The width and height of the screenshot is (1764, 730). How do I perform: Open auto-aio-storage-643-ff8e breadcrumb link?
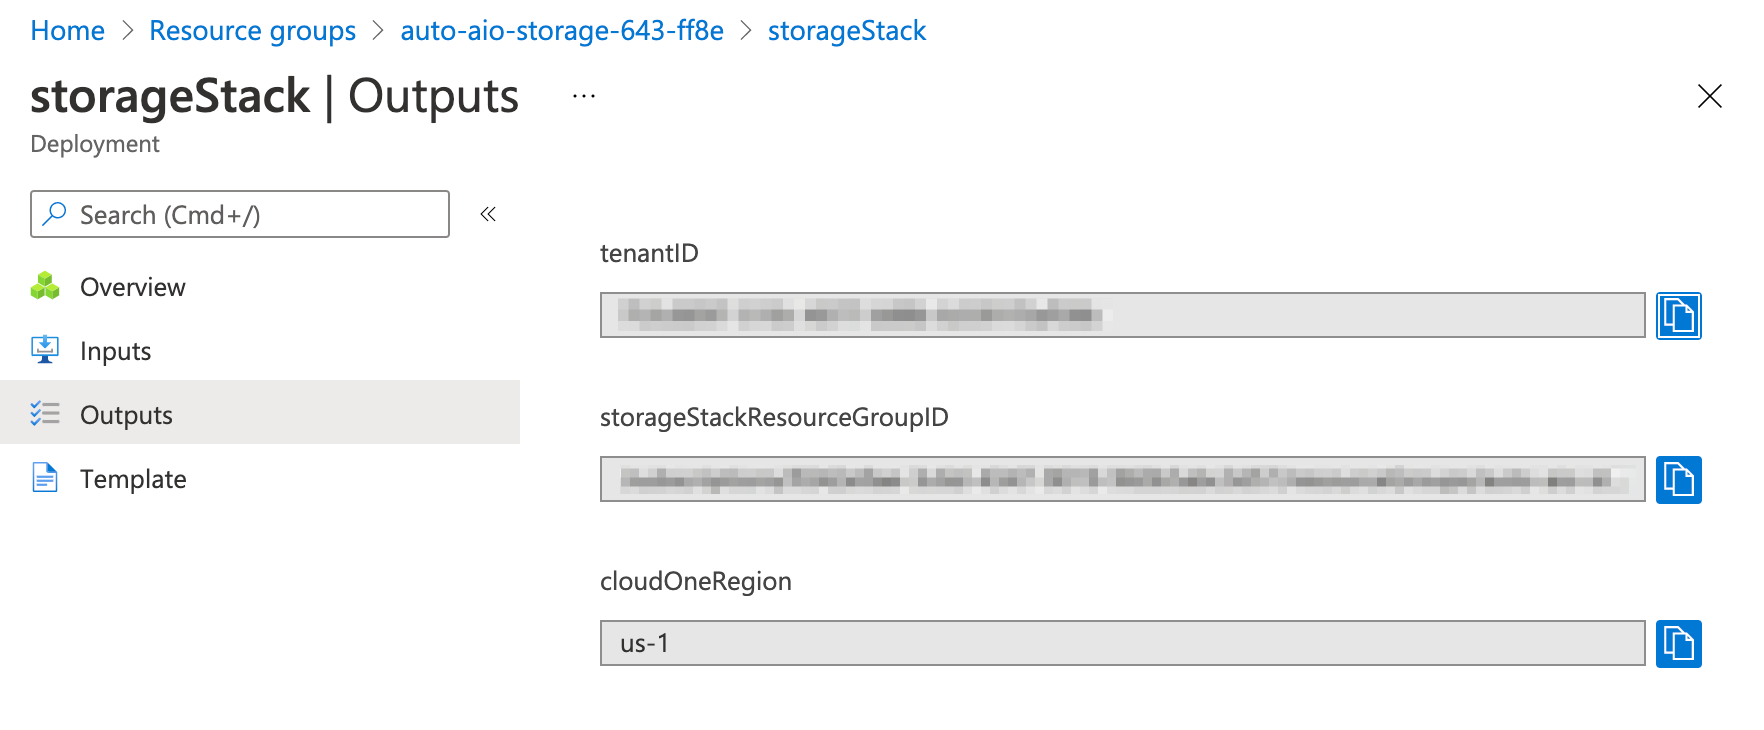click(562, 31)
